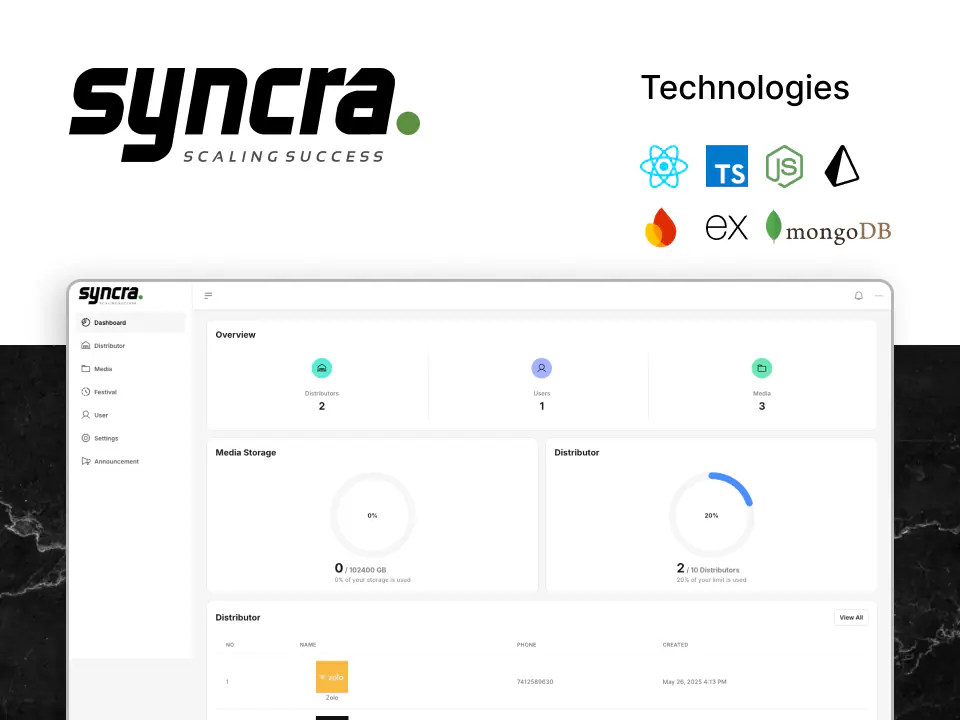
Task: Click the '2 / 10 Distributors' value
Action: [708, 569]
